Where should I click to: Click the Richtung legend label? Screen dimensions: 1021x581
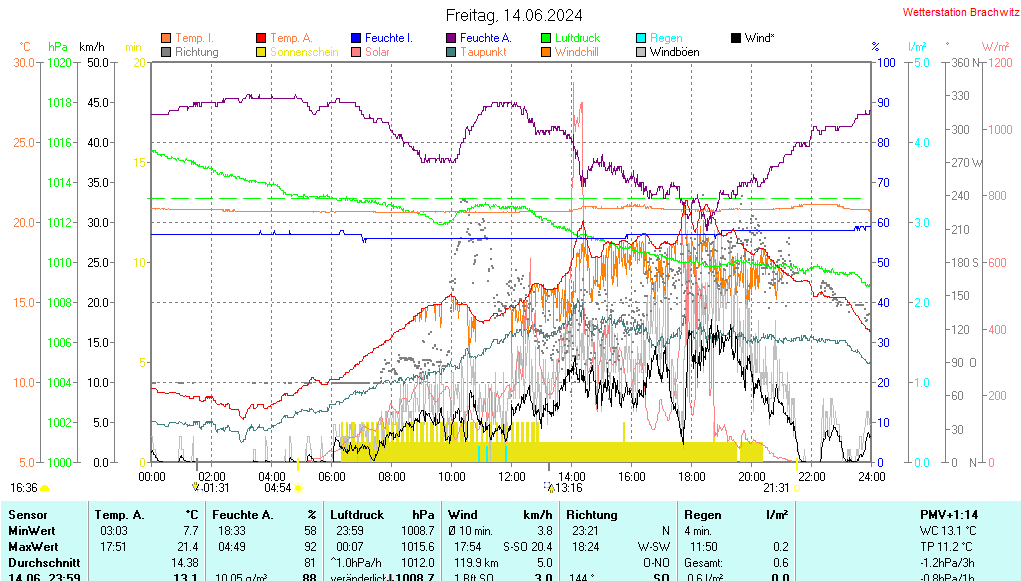tap(196, 52)
